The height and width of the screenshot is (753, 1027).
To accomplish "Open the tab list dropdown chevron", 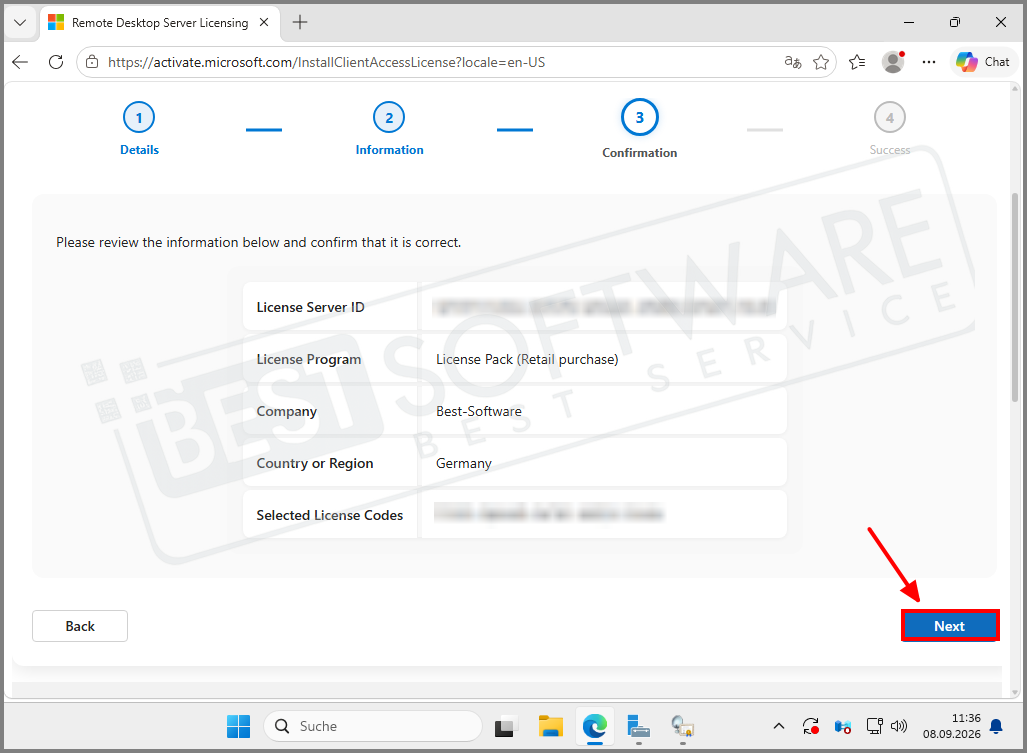I will [x=20, y=23].
